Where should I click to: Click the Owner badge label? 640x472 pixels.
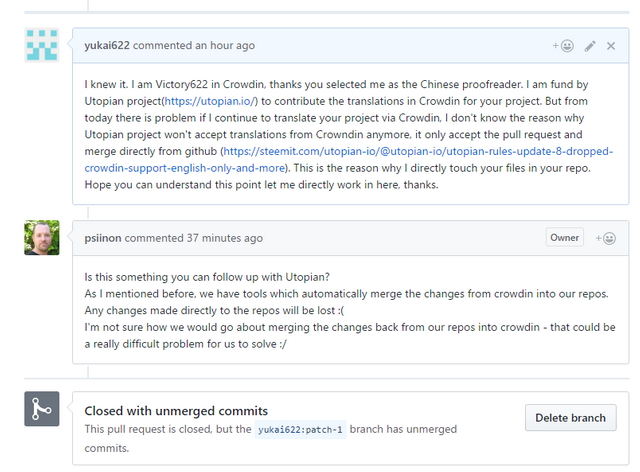click(x=564, y=238)
